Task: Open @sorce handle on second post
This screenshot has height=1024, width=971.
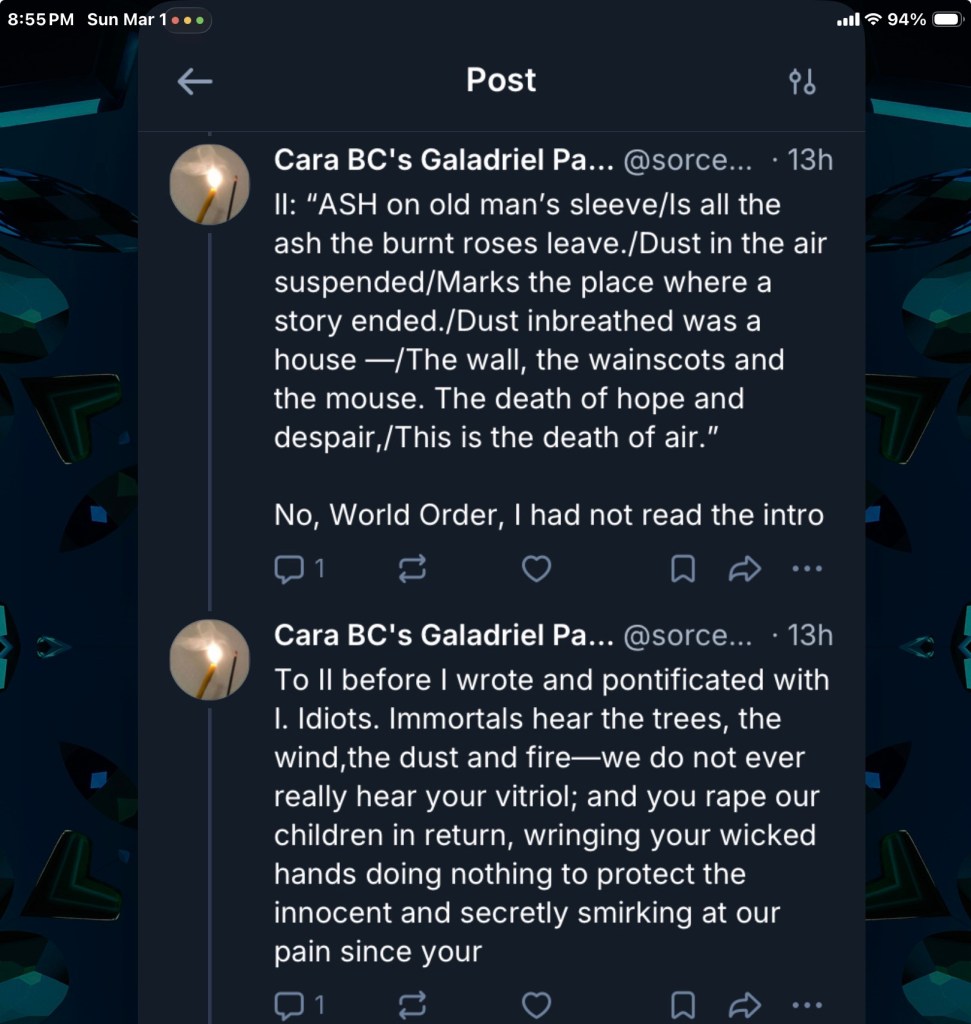Action: [687, 635]
